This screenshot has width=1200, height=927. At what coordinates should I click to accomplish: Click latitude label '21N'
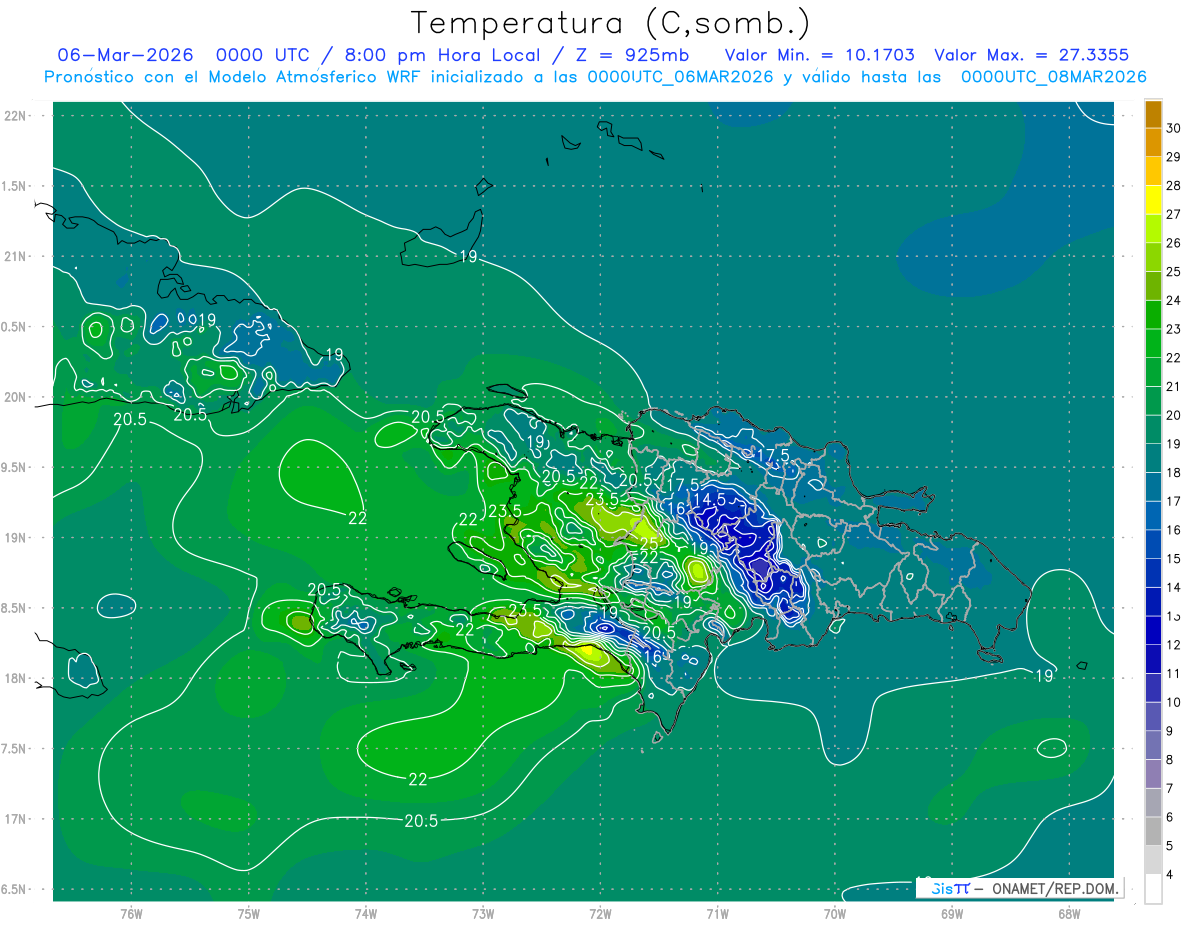(15, 256)
